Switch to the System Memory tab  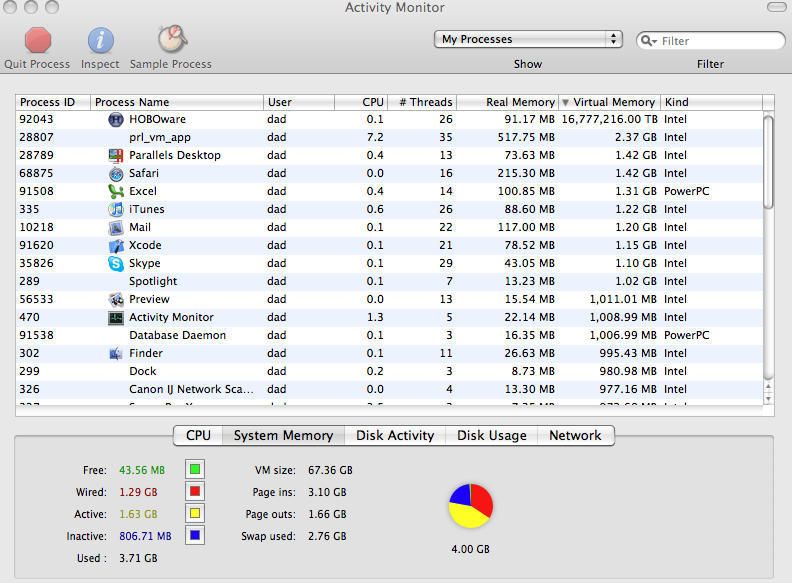pos(283,435)
